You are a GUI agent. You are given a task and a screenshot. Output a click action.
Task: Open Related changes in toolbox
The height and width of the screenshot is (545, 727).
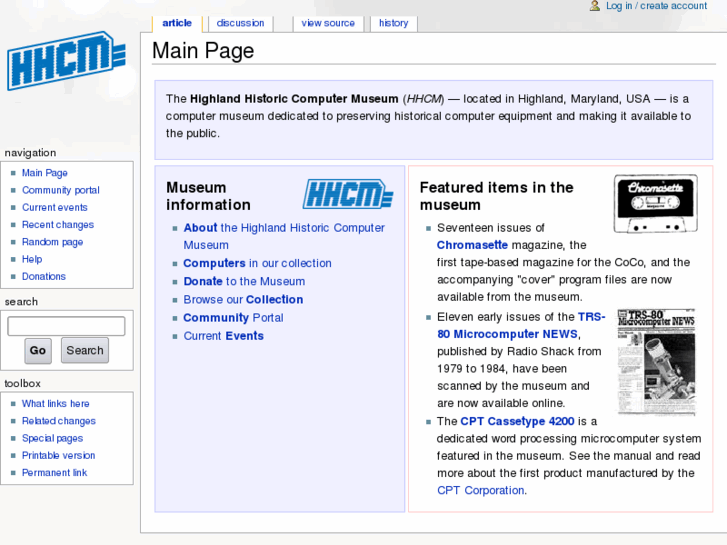click(x=59, y=421)
